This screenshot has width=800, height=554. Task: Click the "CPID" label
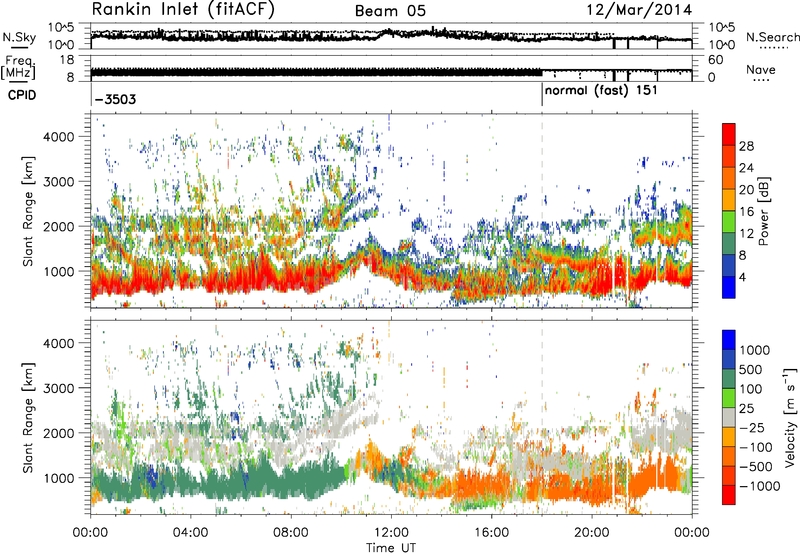point(22,95)
